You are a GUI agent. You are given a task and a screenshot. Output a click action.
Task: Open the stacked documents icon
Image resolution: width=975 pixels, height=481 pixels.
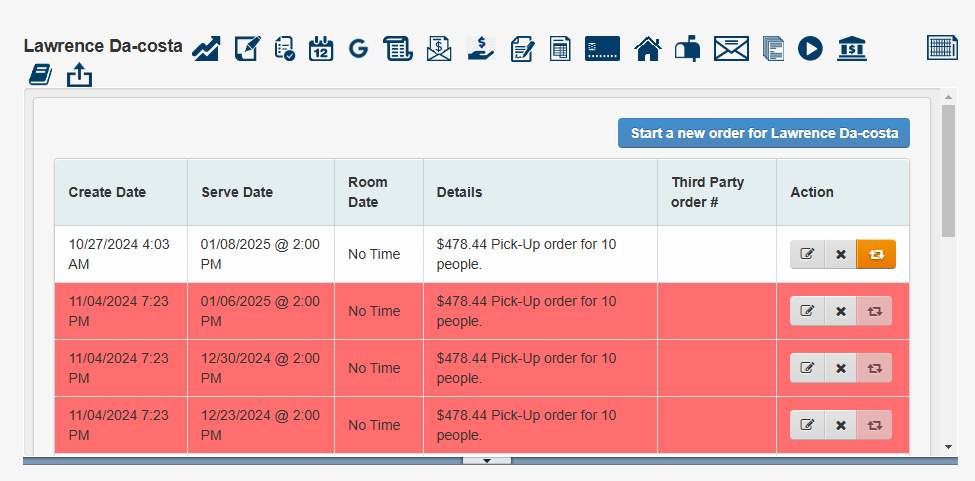(773, 48)
